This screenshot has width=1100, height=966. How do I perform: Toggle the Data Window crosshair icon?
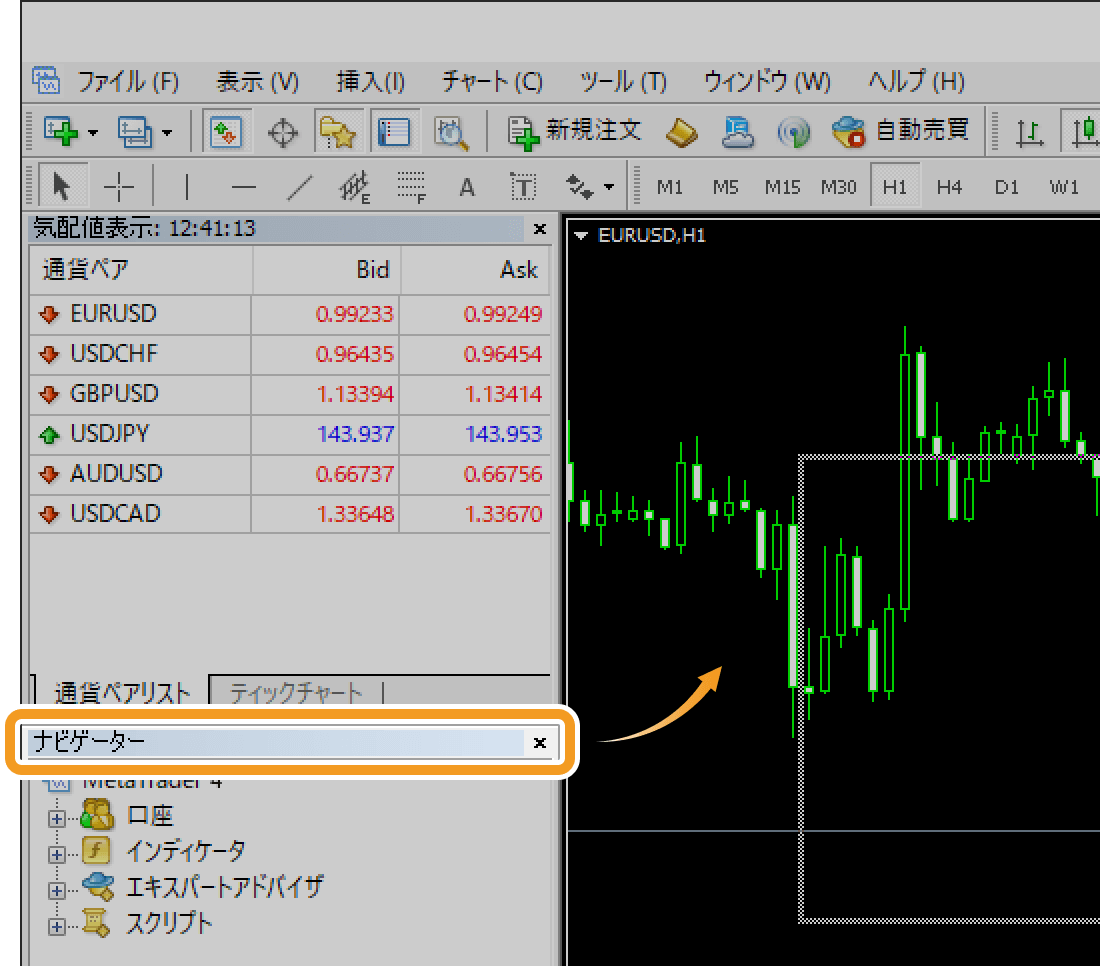(x=283, y=131)
